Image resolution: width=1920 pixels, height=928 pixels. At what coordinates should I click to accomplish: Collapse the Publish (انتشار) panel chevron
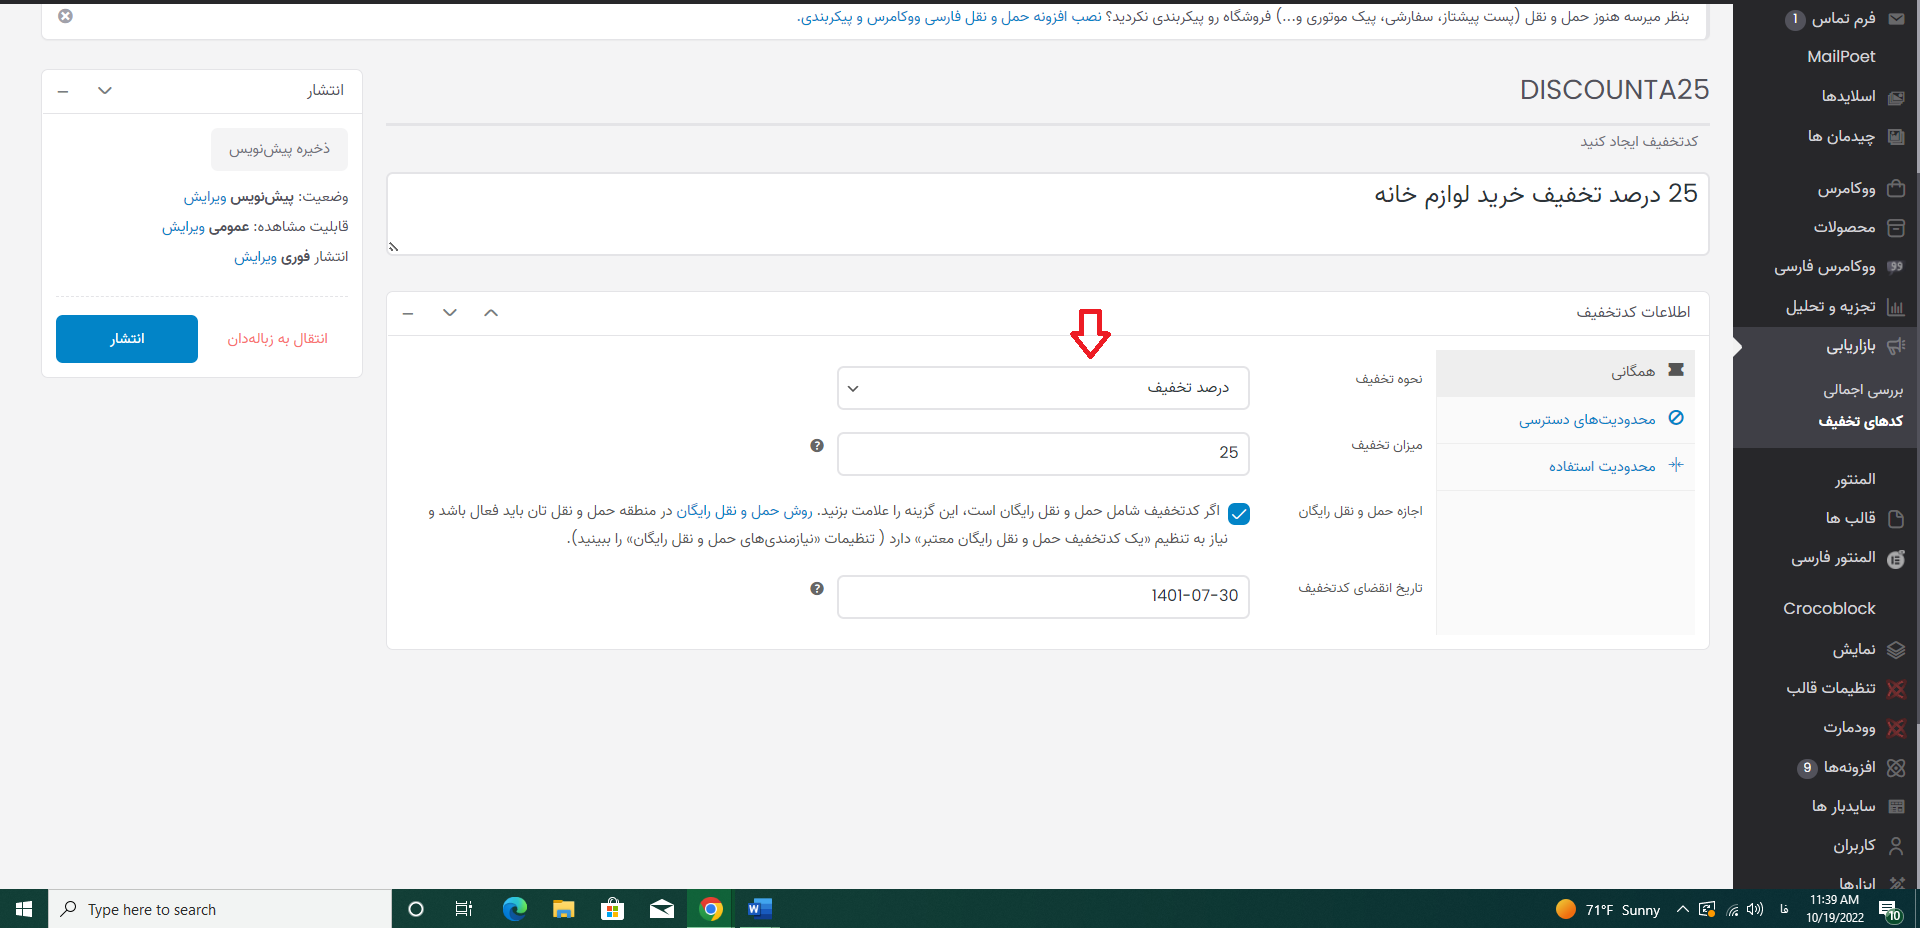pyautogui.click(x=105, y=91)
